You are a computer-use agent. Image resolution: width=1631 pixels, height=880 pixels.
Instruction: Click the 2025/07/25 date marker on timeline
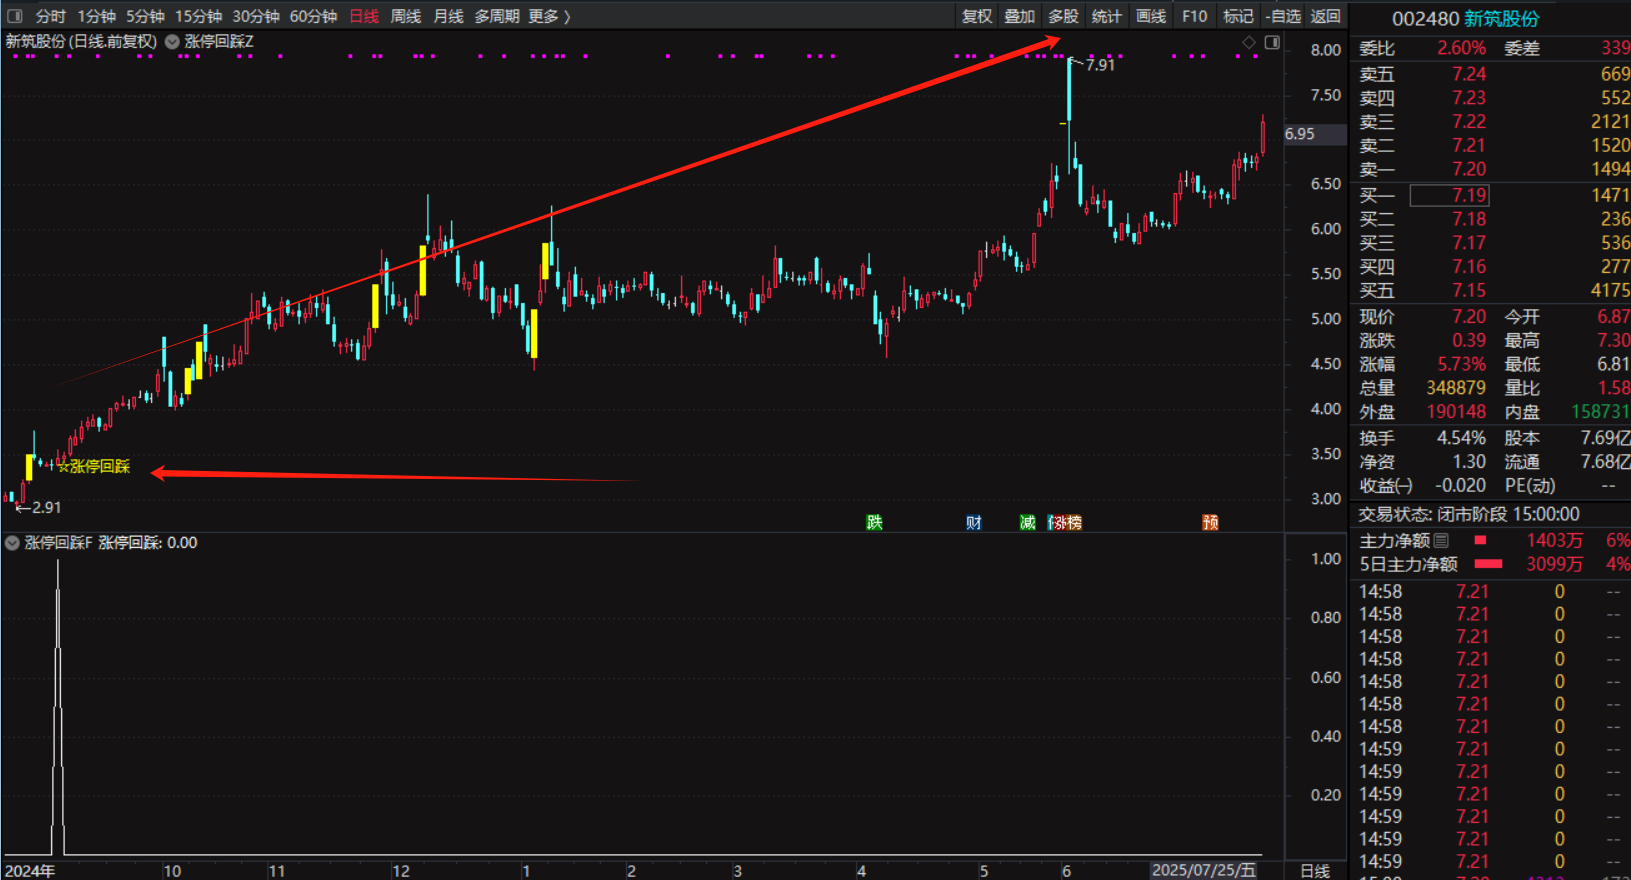coord(1203,870)
